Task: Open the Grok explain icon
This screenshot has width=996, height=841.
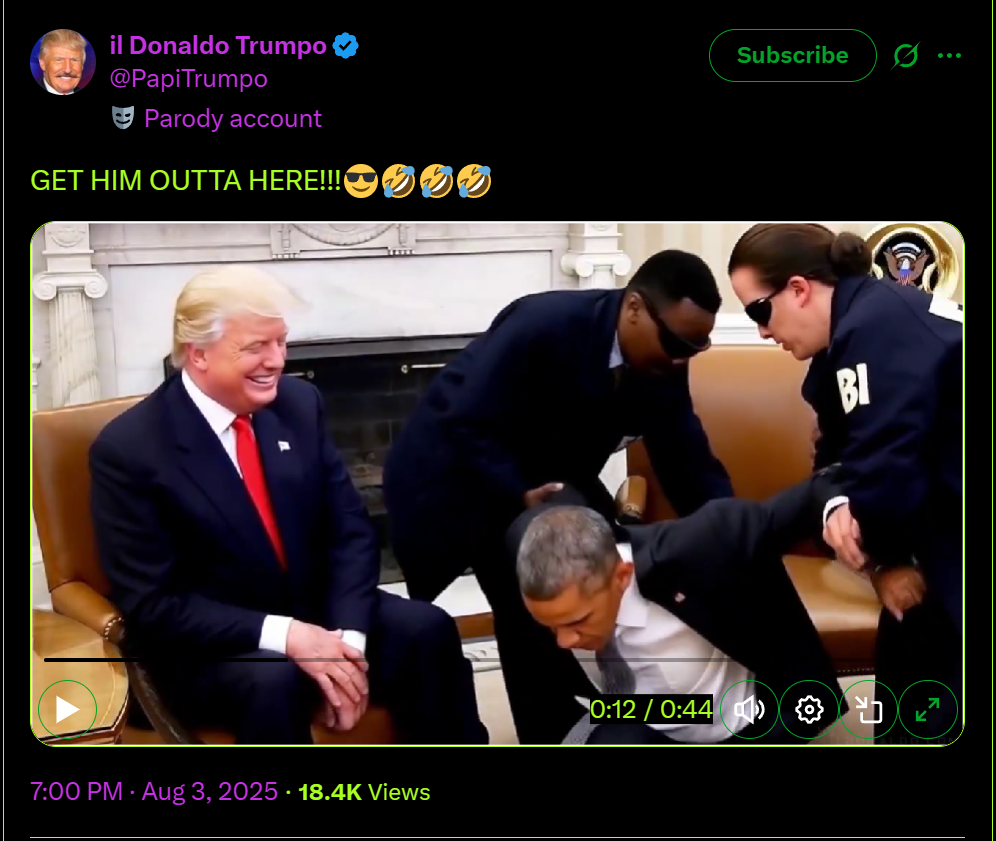Action: (x=905, y=55)
